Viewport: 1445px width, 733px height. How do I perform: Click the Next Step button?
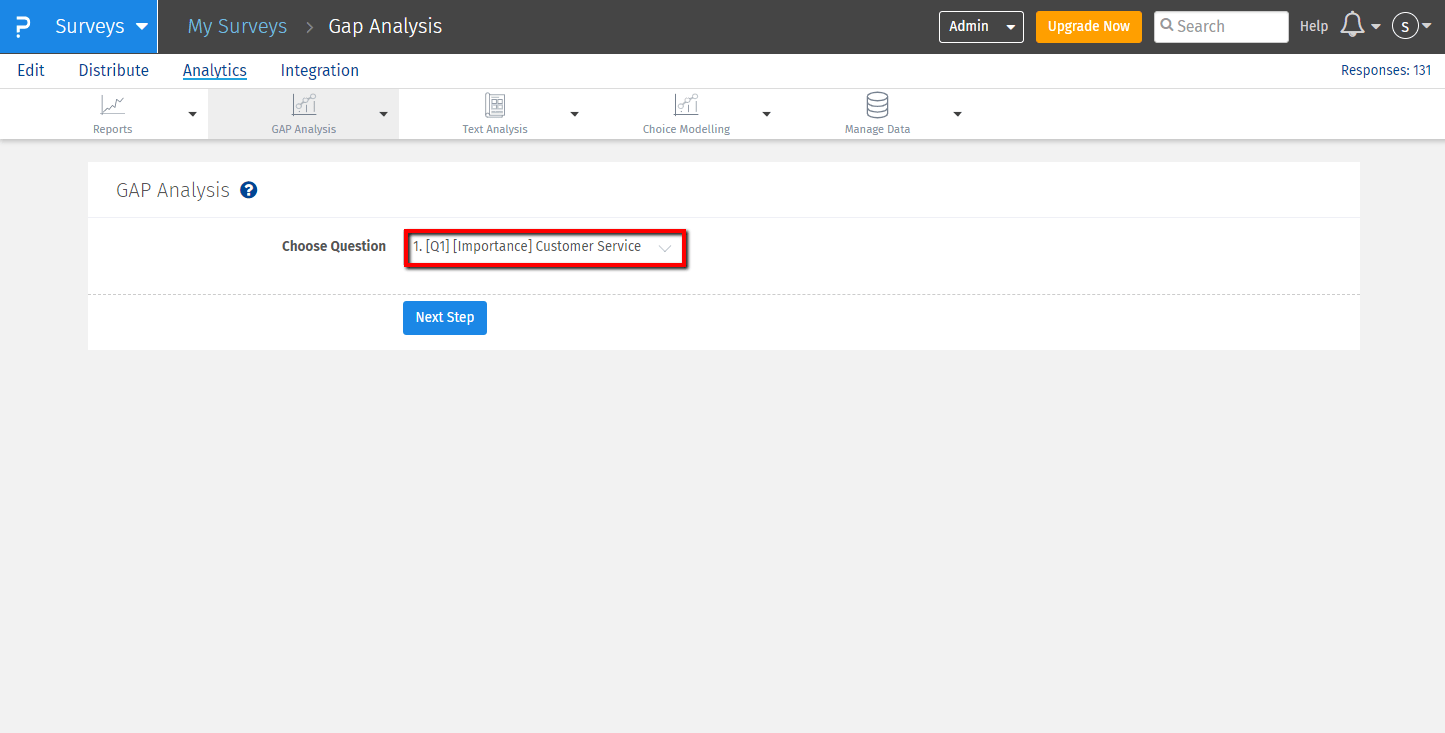click(x=444, y=317)
